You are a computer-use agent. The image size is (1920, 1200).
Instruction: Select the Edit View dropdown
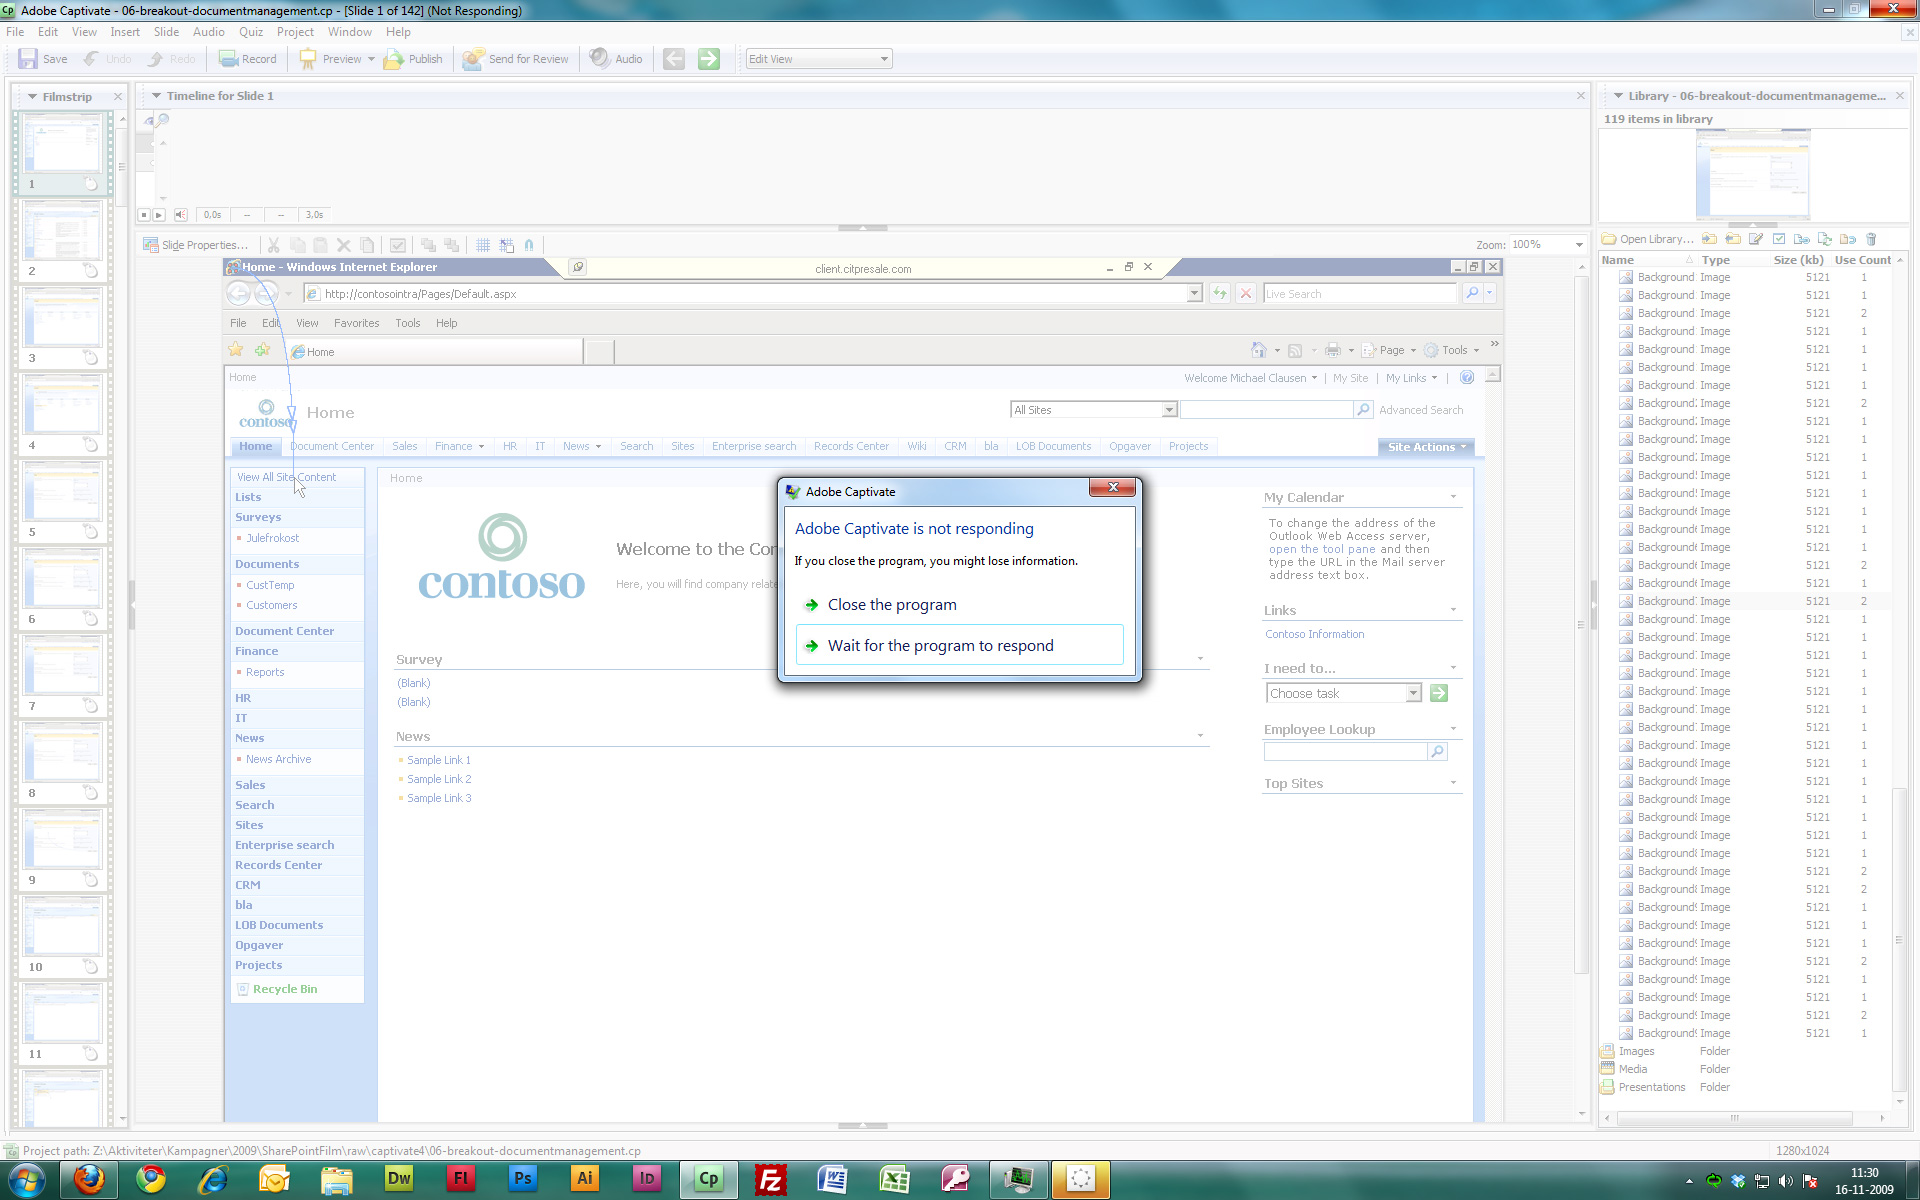point(817,58)
